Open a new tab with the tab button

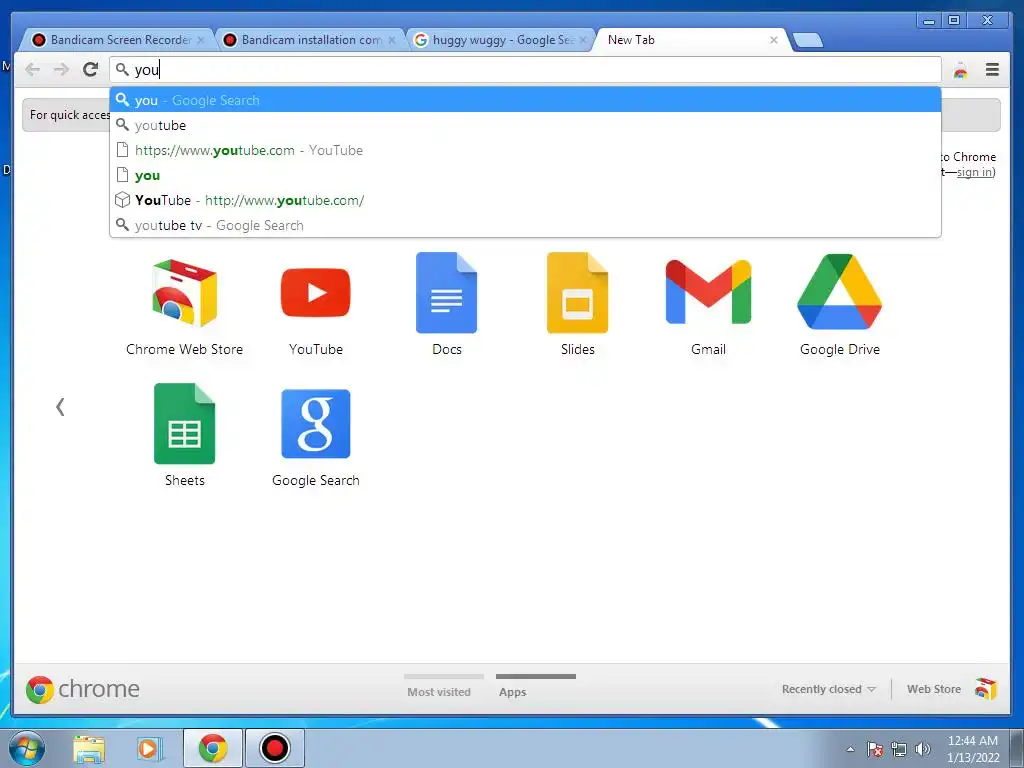coord(808,40)
